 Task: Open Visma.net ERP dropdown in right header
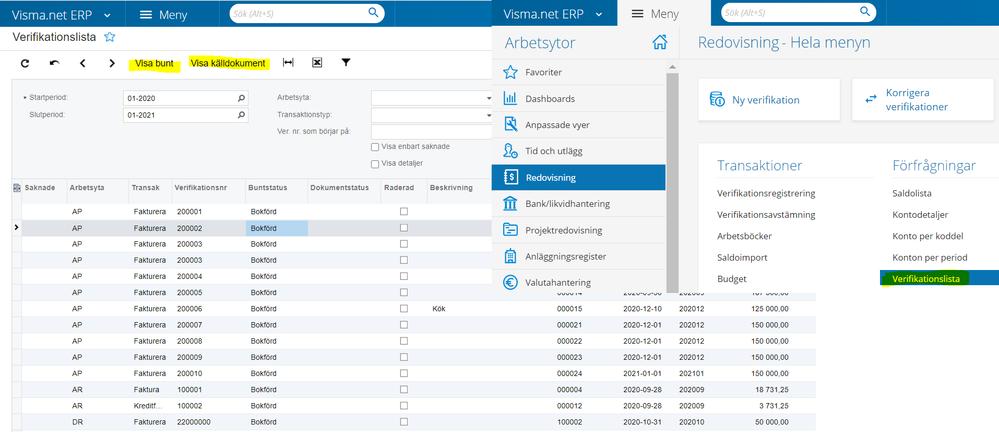(553, 13)
